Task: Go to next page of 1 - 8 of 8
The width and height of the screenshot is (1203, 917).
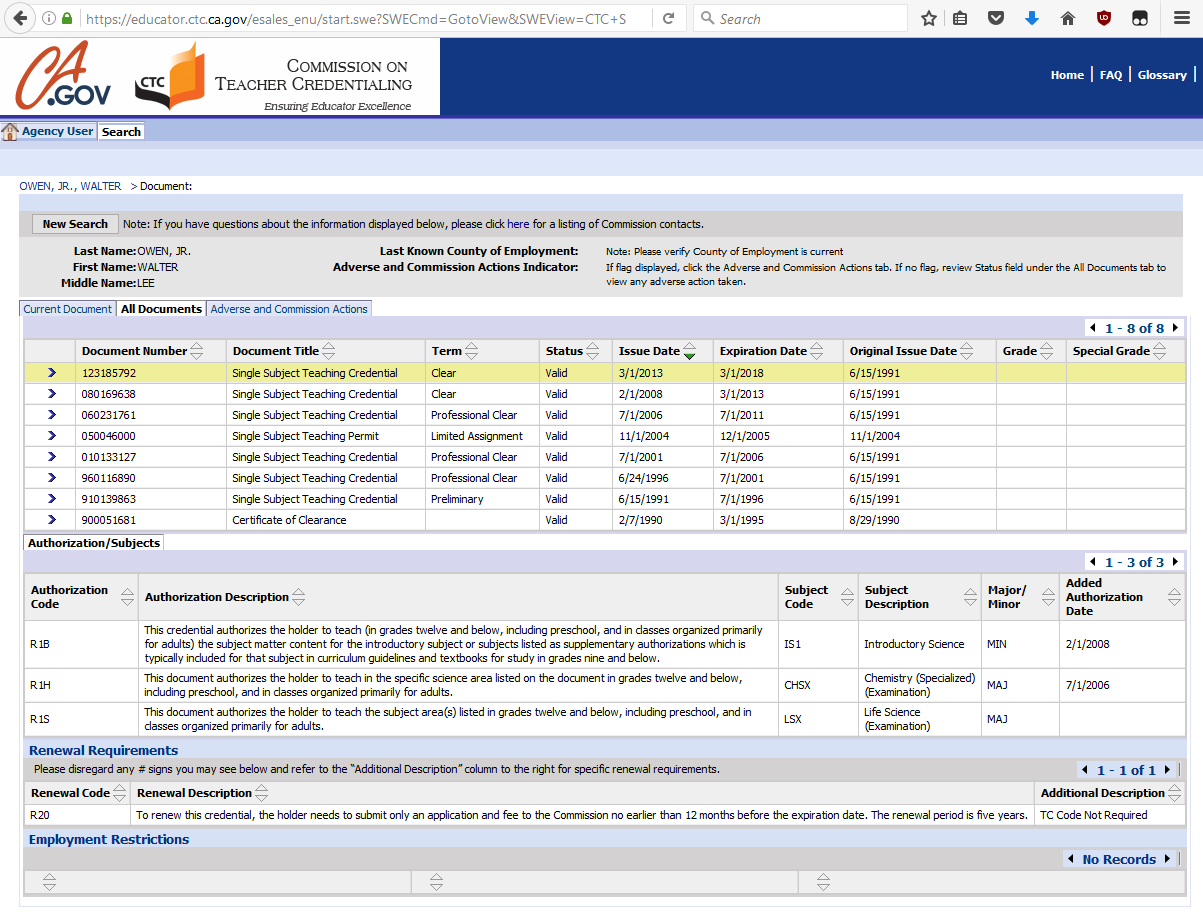Action: coord(1175,328)
